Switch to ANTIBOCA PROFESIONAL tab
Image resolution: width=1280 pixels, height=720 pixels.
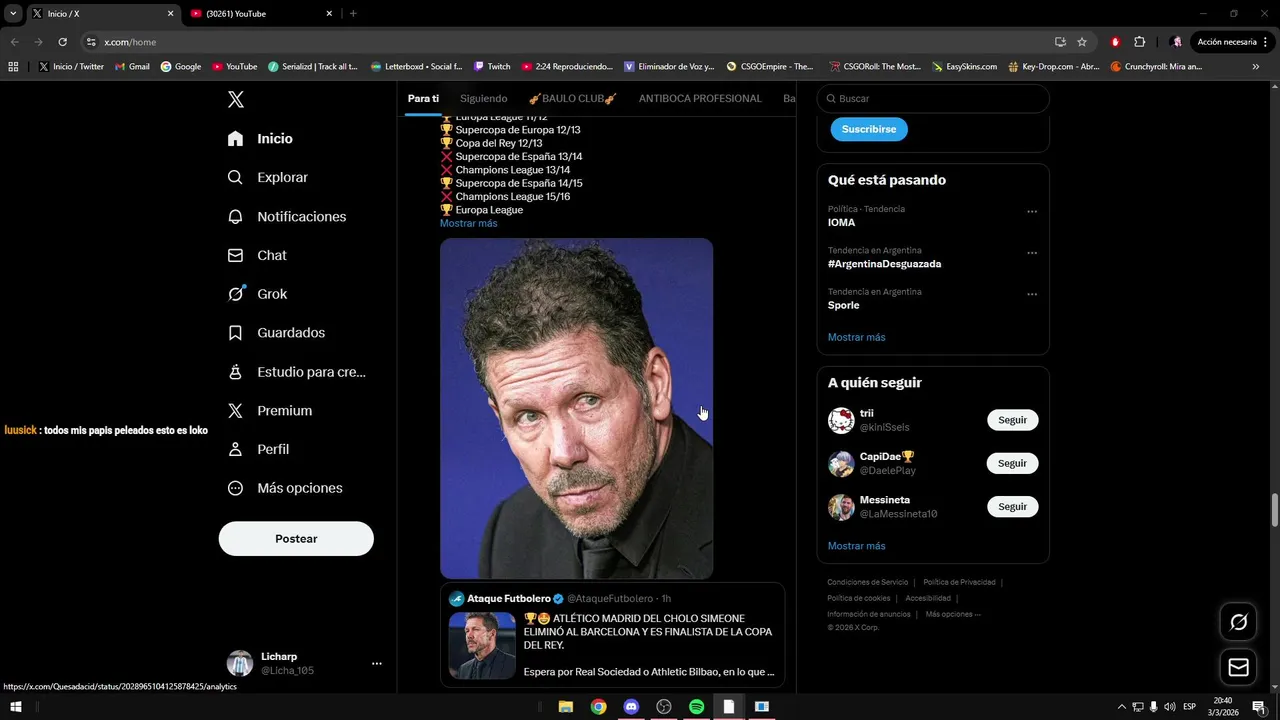(x=700, y=99)
